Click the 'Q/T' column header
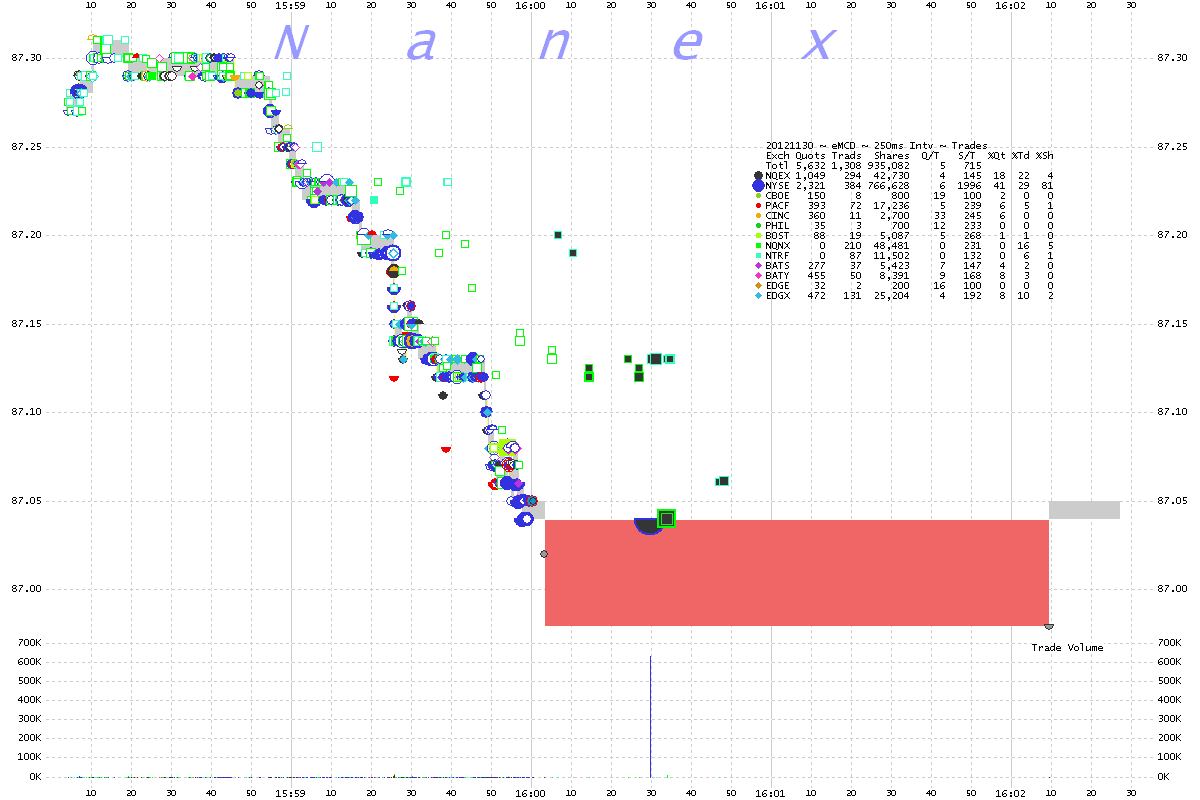The width and height of the screenshot is (1200, 800). point(930,156)
